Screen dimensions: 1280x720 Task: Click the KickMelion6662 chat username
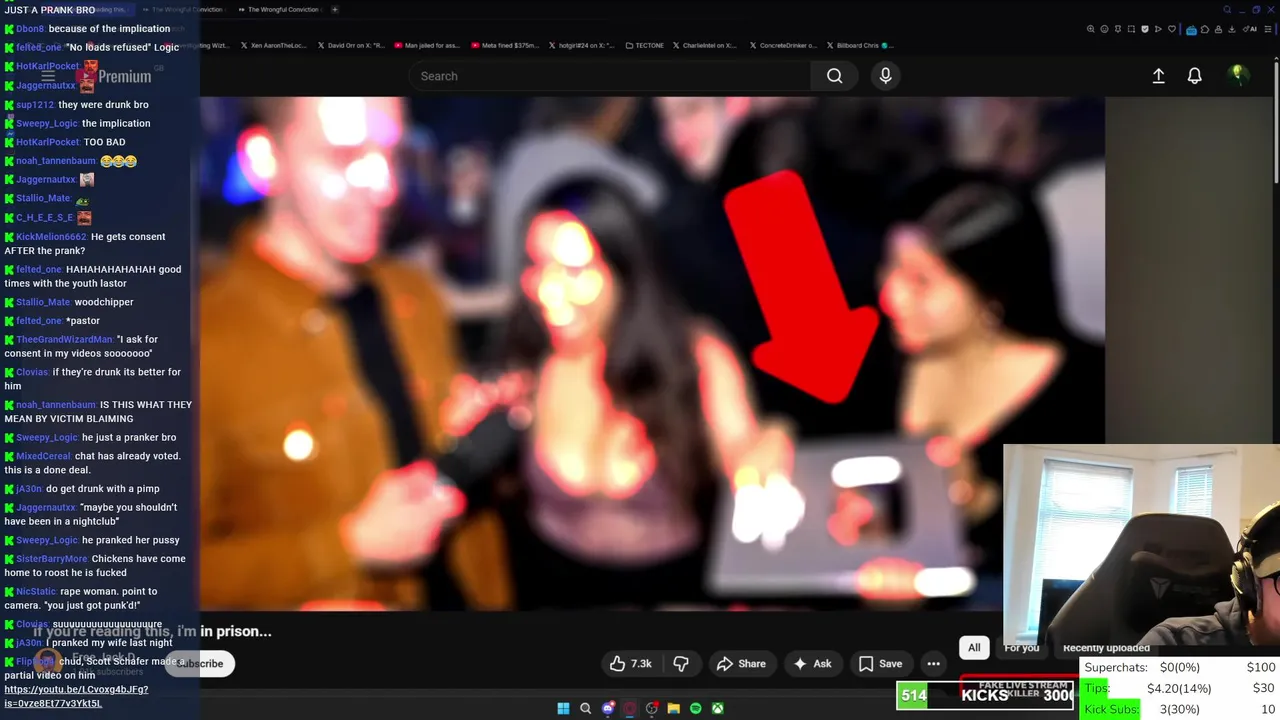pos(51,237)
